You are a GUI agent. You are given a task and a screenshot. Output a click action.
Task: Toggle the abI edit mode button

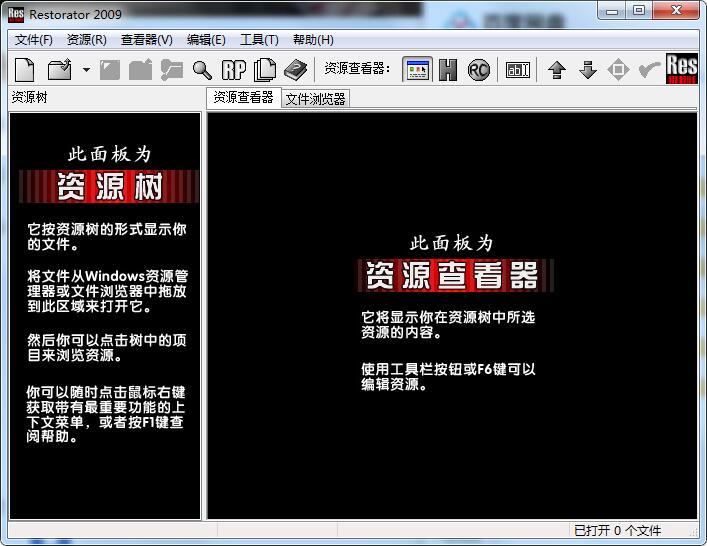coord(518,70)
